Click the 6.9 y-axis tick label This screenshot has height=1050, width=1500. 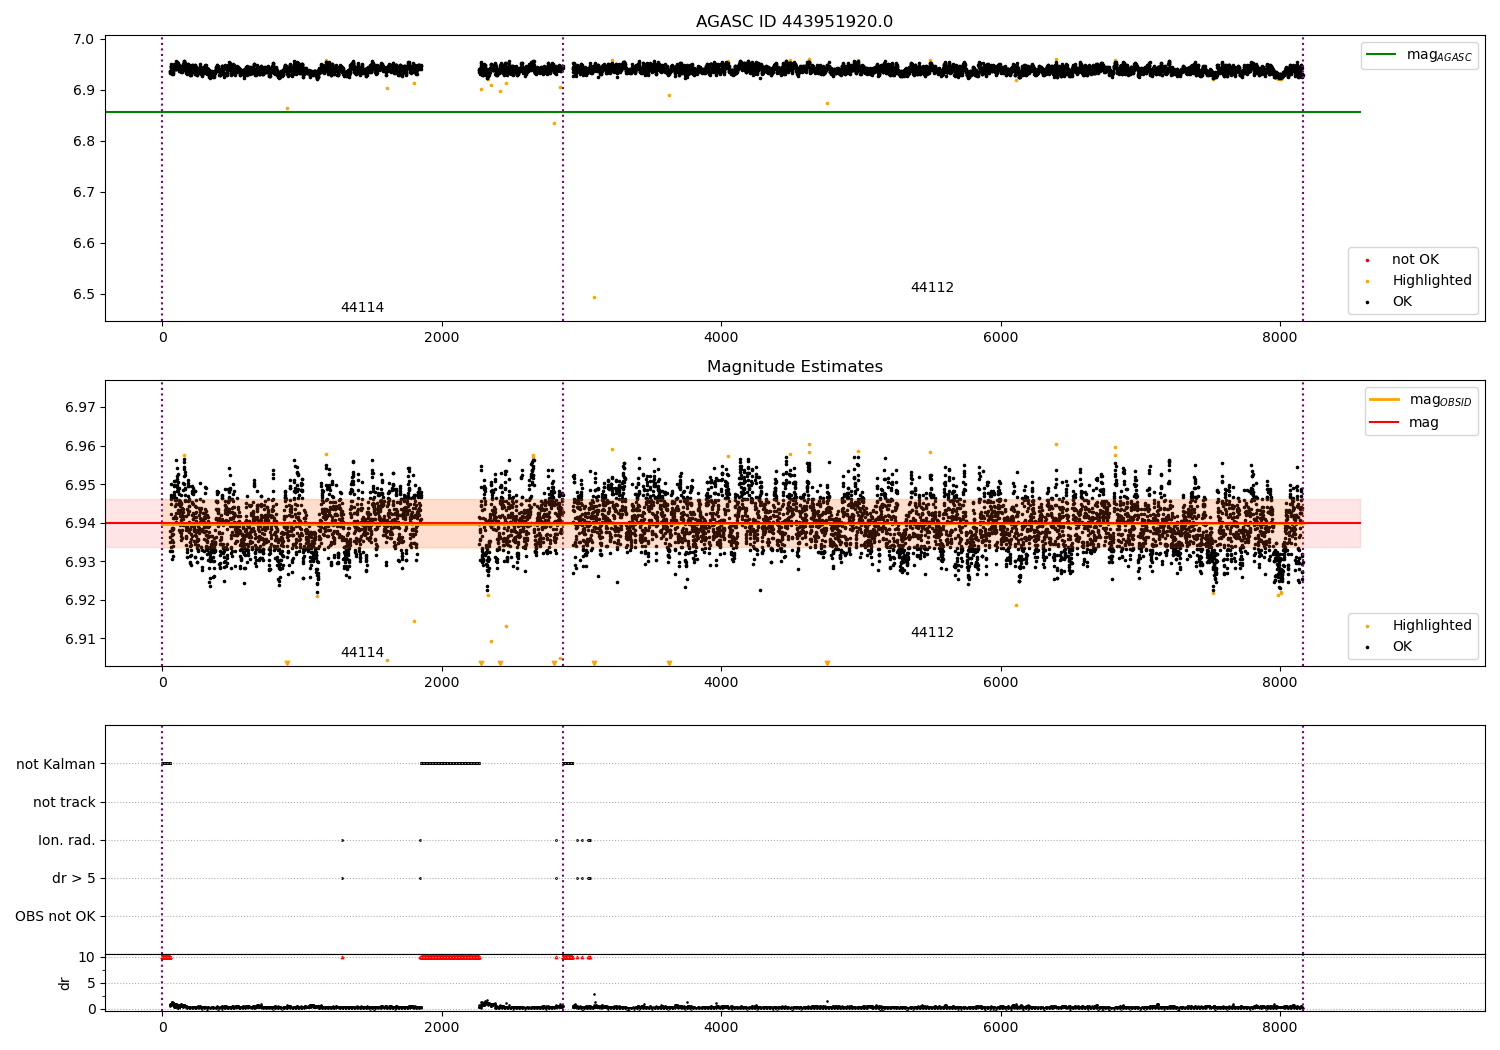coord(84,91)
